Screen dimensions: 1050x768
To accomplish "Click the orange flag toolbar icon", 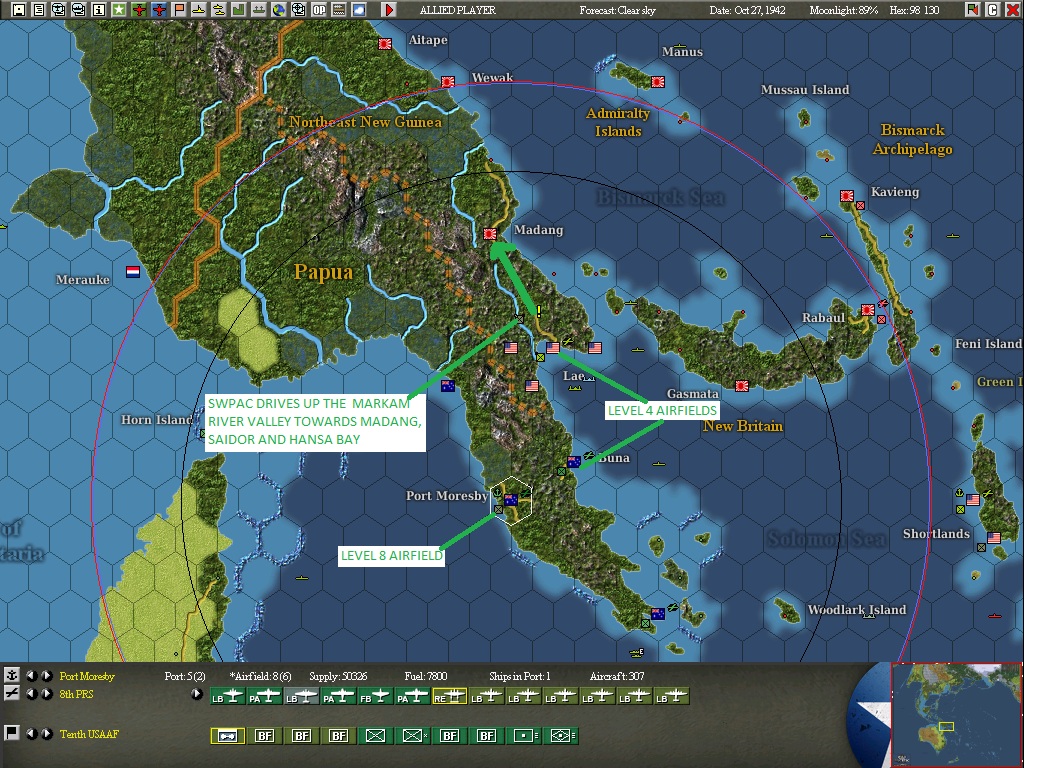I will tap(179, 9).
